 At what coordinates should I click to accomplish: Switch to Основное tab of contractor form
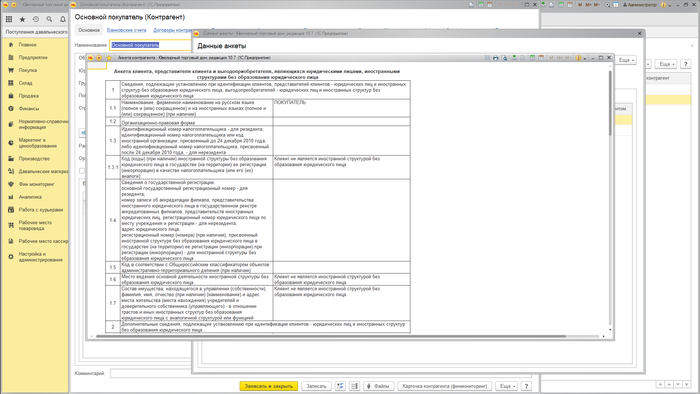click(x=89, y=30)
